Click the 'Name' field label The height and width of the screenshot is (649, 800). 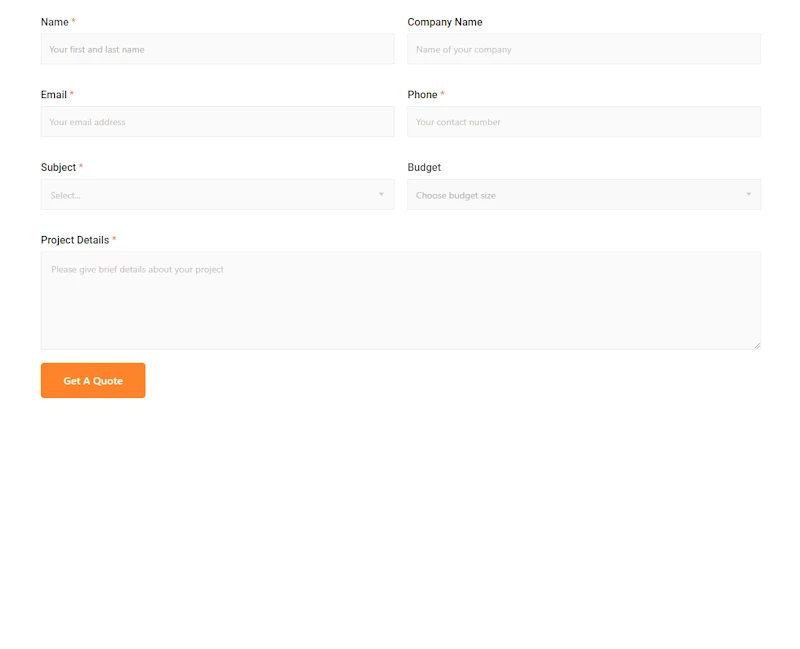[55, 22]
